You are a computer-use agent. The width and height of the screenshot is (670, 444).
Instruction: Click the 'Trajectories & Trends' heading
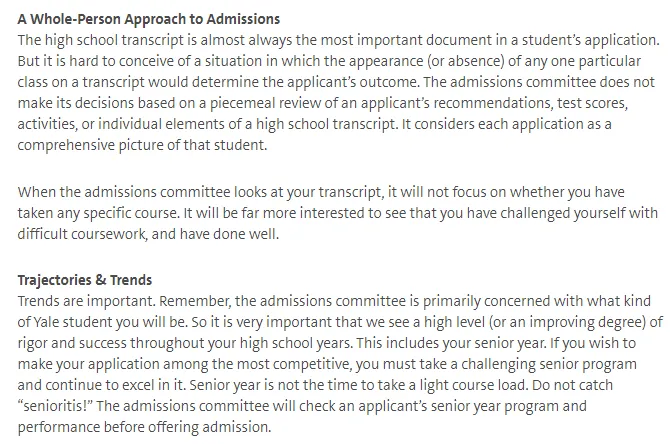pos(85,280)
